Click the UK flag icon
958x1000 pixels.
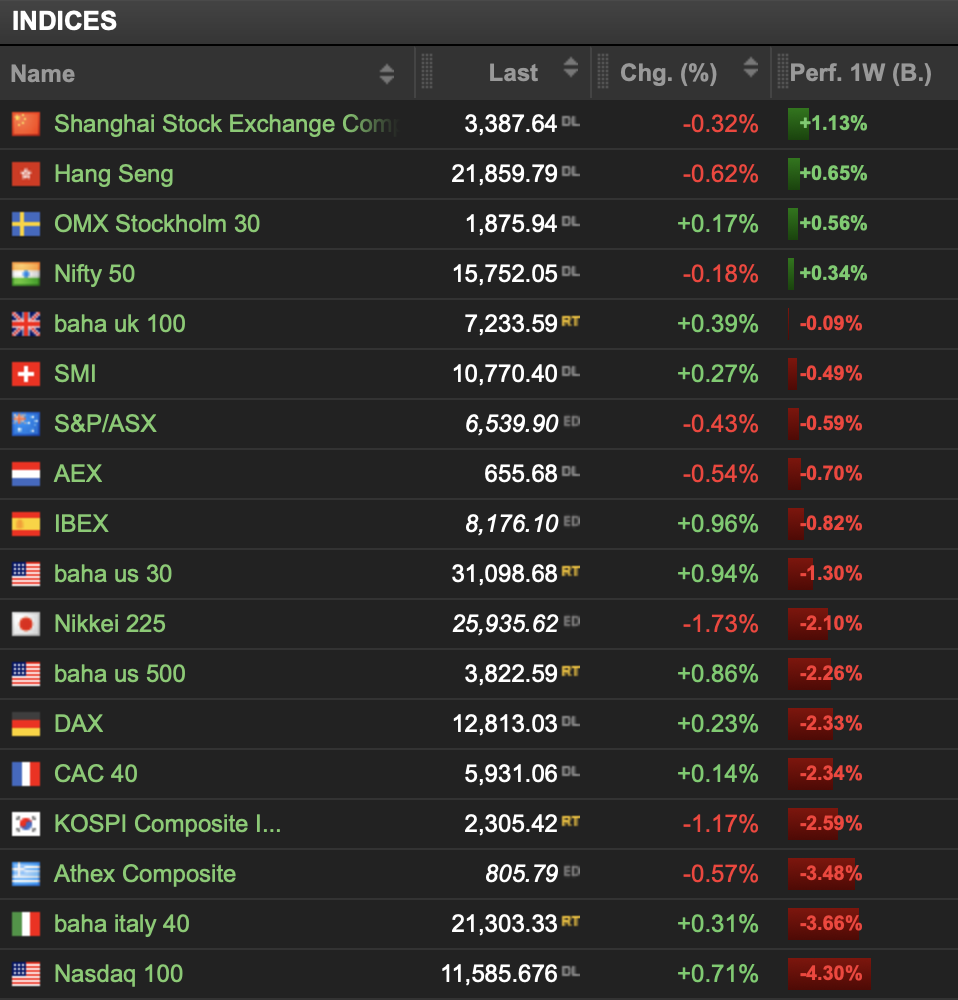(26, 324)
